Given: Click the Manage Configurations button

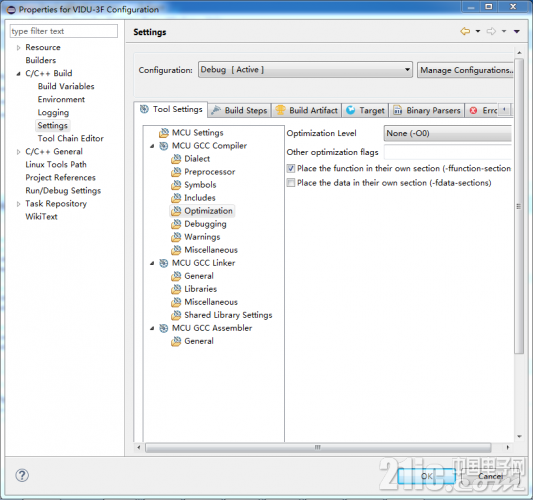Looking at the screenshot, I should click(x=466, y=70).
